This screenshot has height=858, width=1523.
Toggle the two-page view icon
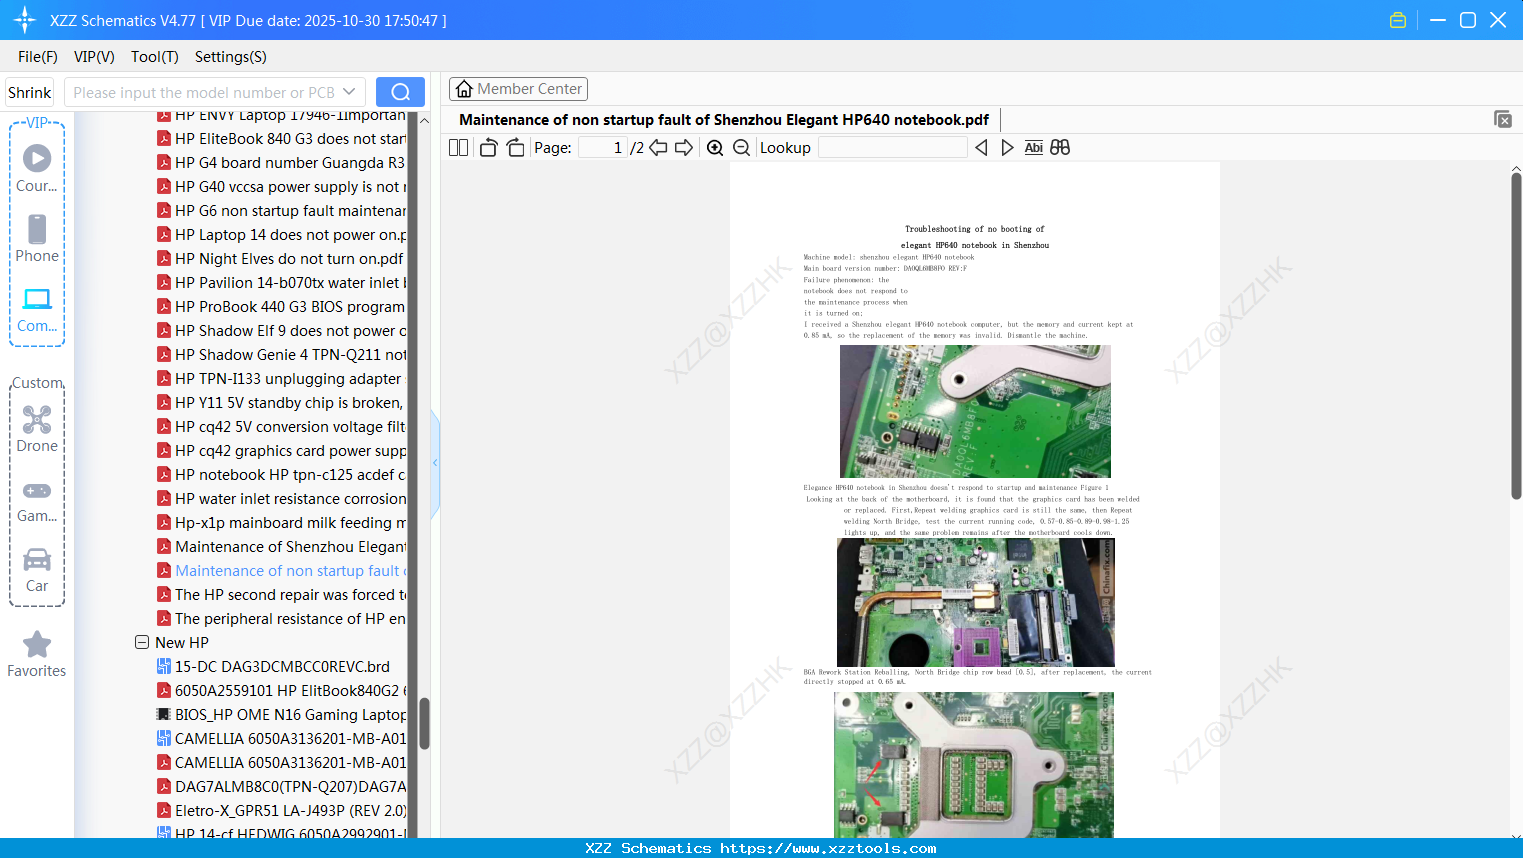(458, 148)
